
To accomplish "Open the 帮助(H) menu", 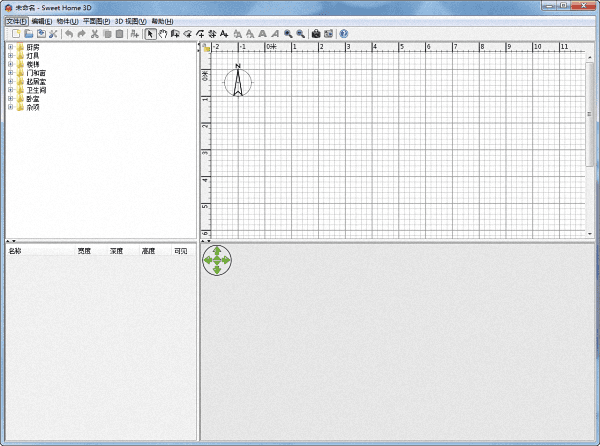I will click(x=162, y=20).
